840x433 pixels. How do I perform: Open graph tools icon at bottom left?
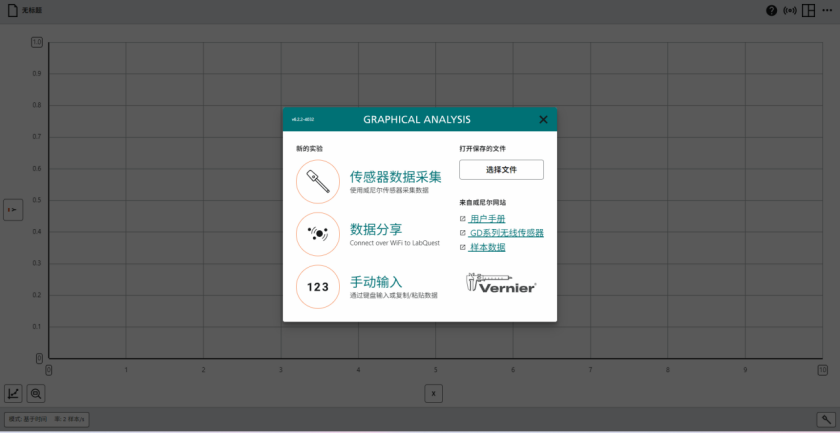[x=13, y=393]
